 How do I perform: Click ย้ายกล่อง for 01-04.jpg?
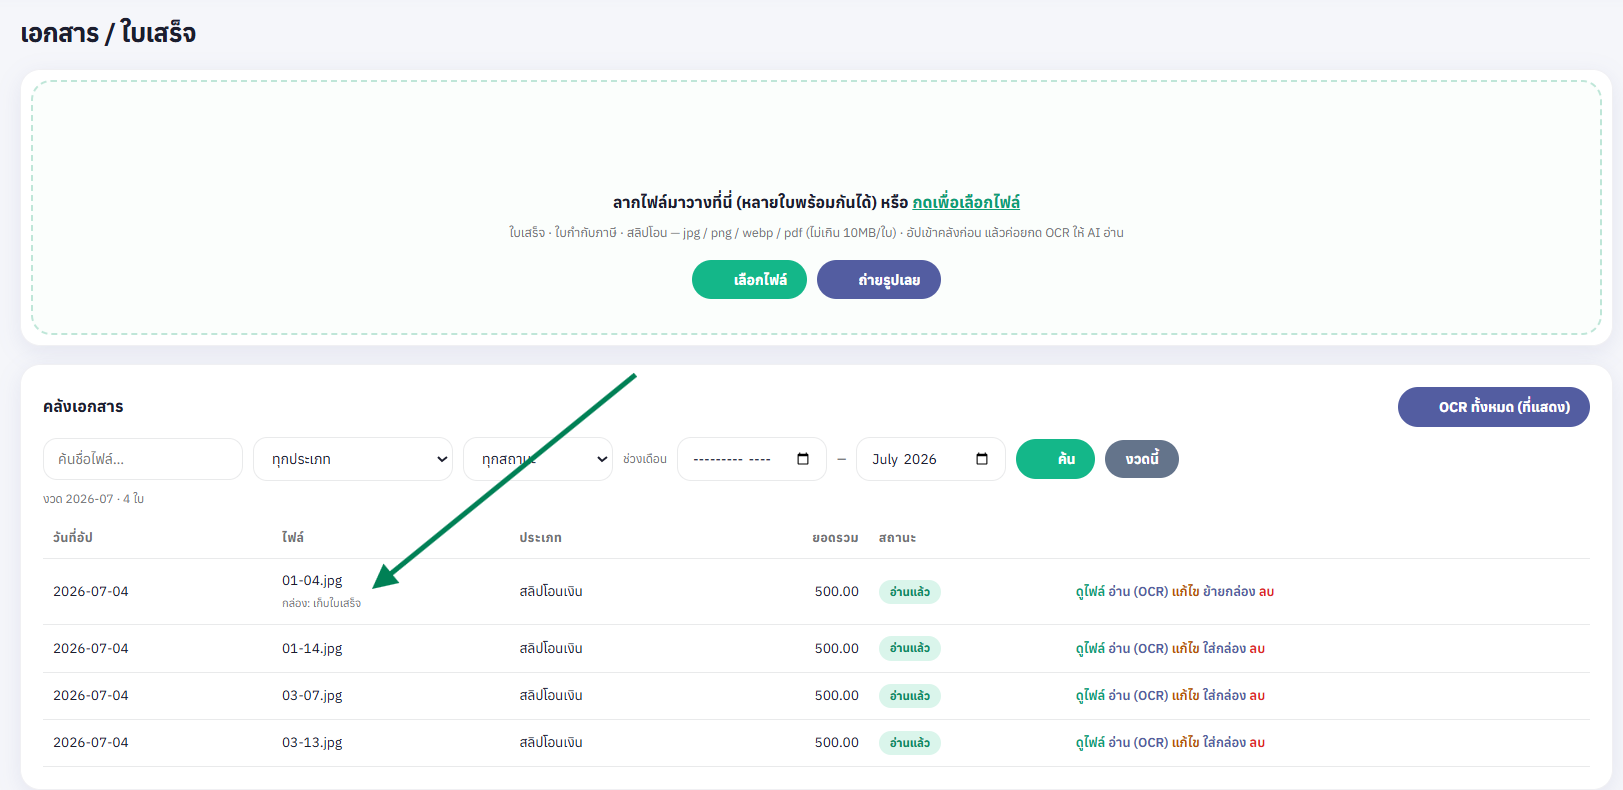click(1229, 592)
